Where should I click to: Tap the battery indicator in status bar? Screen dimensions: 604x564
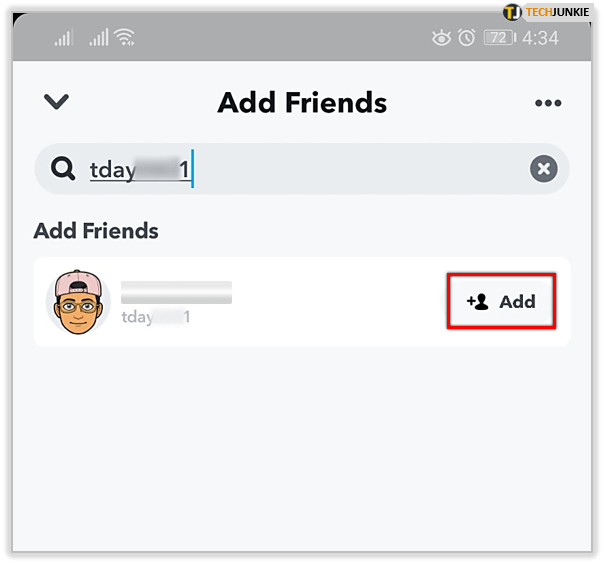point(500,38)
